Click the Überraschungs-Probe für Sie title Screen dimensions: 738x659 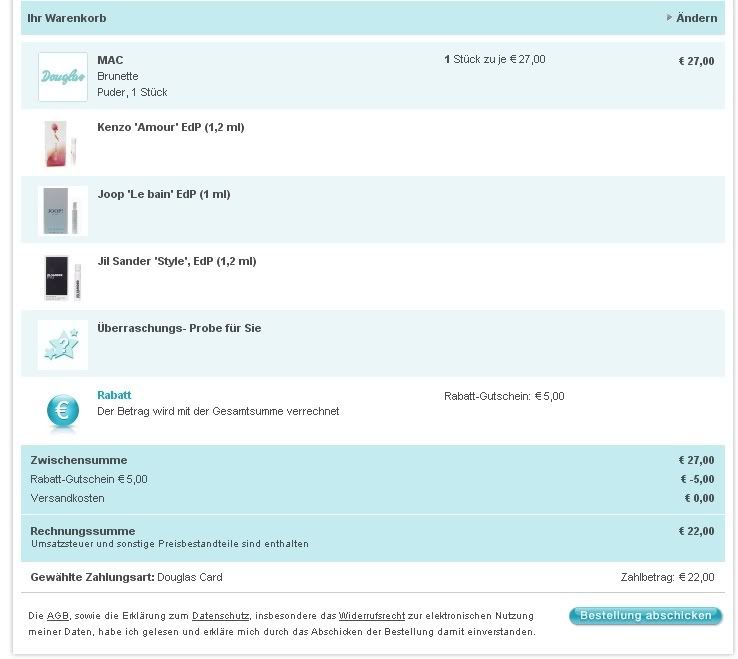(x=179, y=328)
